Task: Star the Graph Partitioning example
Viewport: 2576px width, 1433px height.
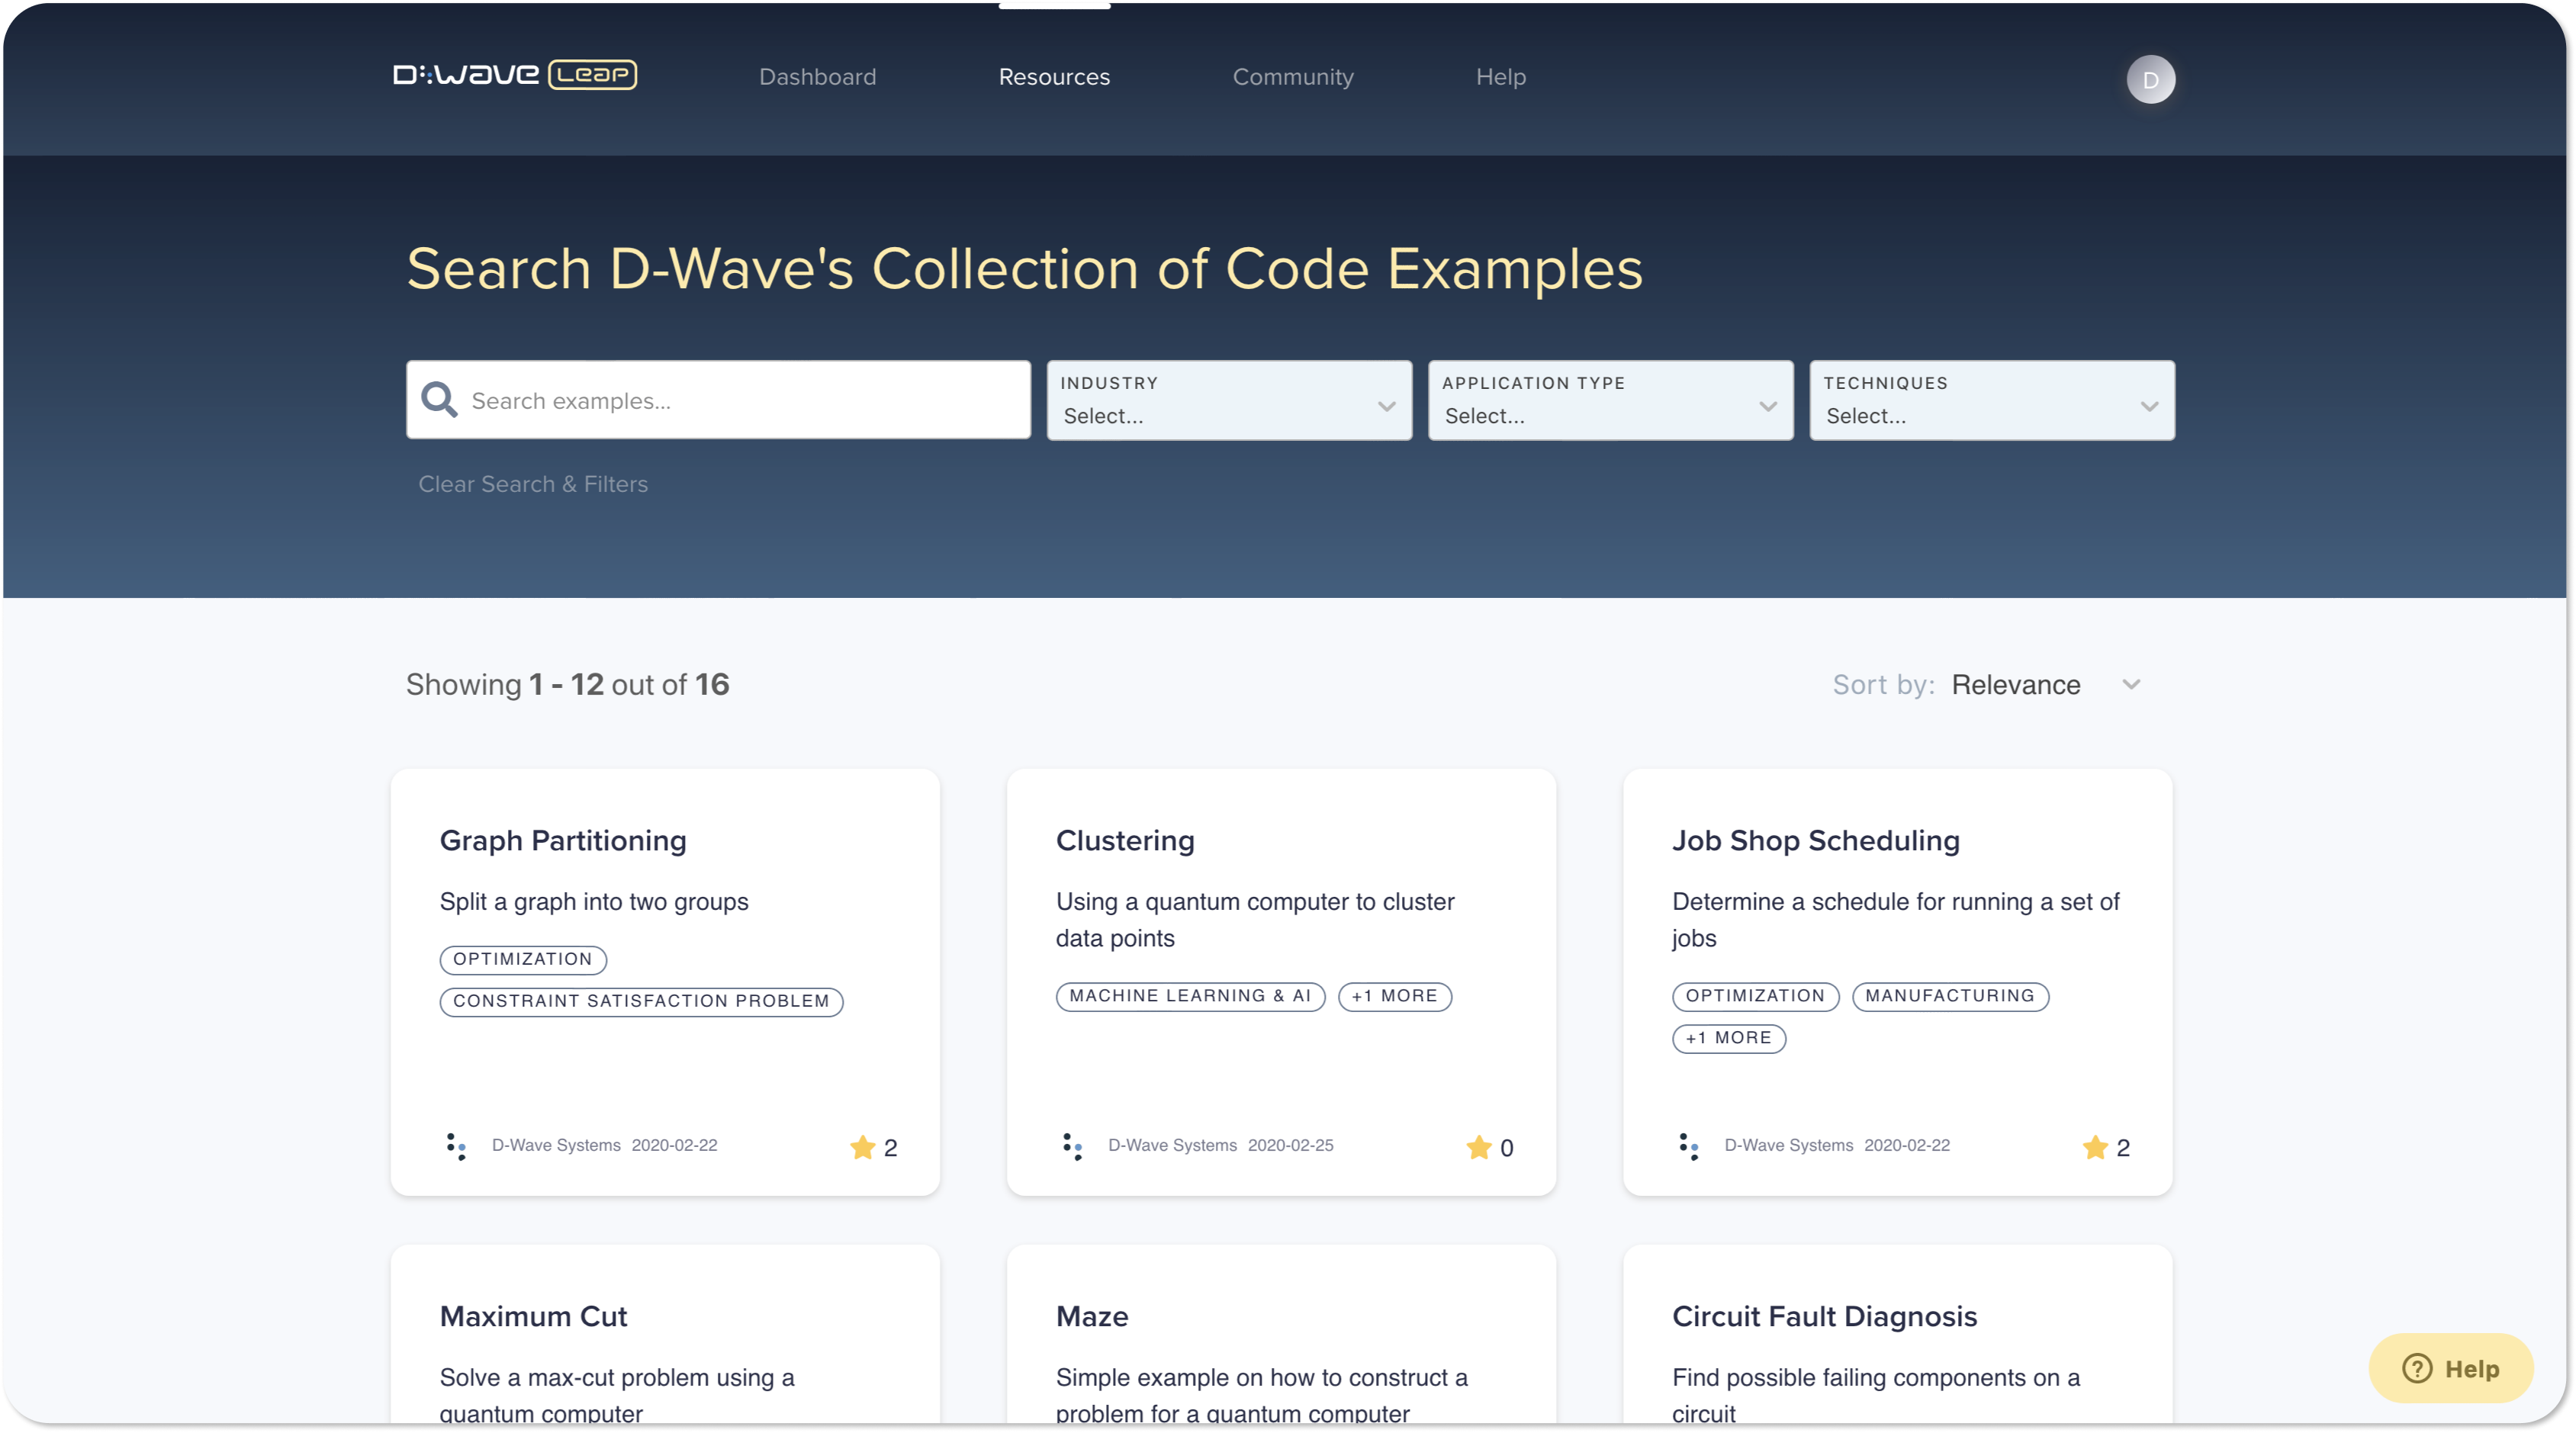Action: point(862,1147)
